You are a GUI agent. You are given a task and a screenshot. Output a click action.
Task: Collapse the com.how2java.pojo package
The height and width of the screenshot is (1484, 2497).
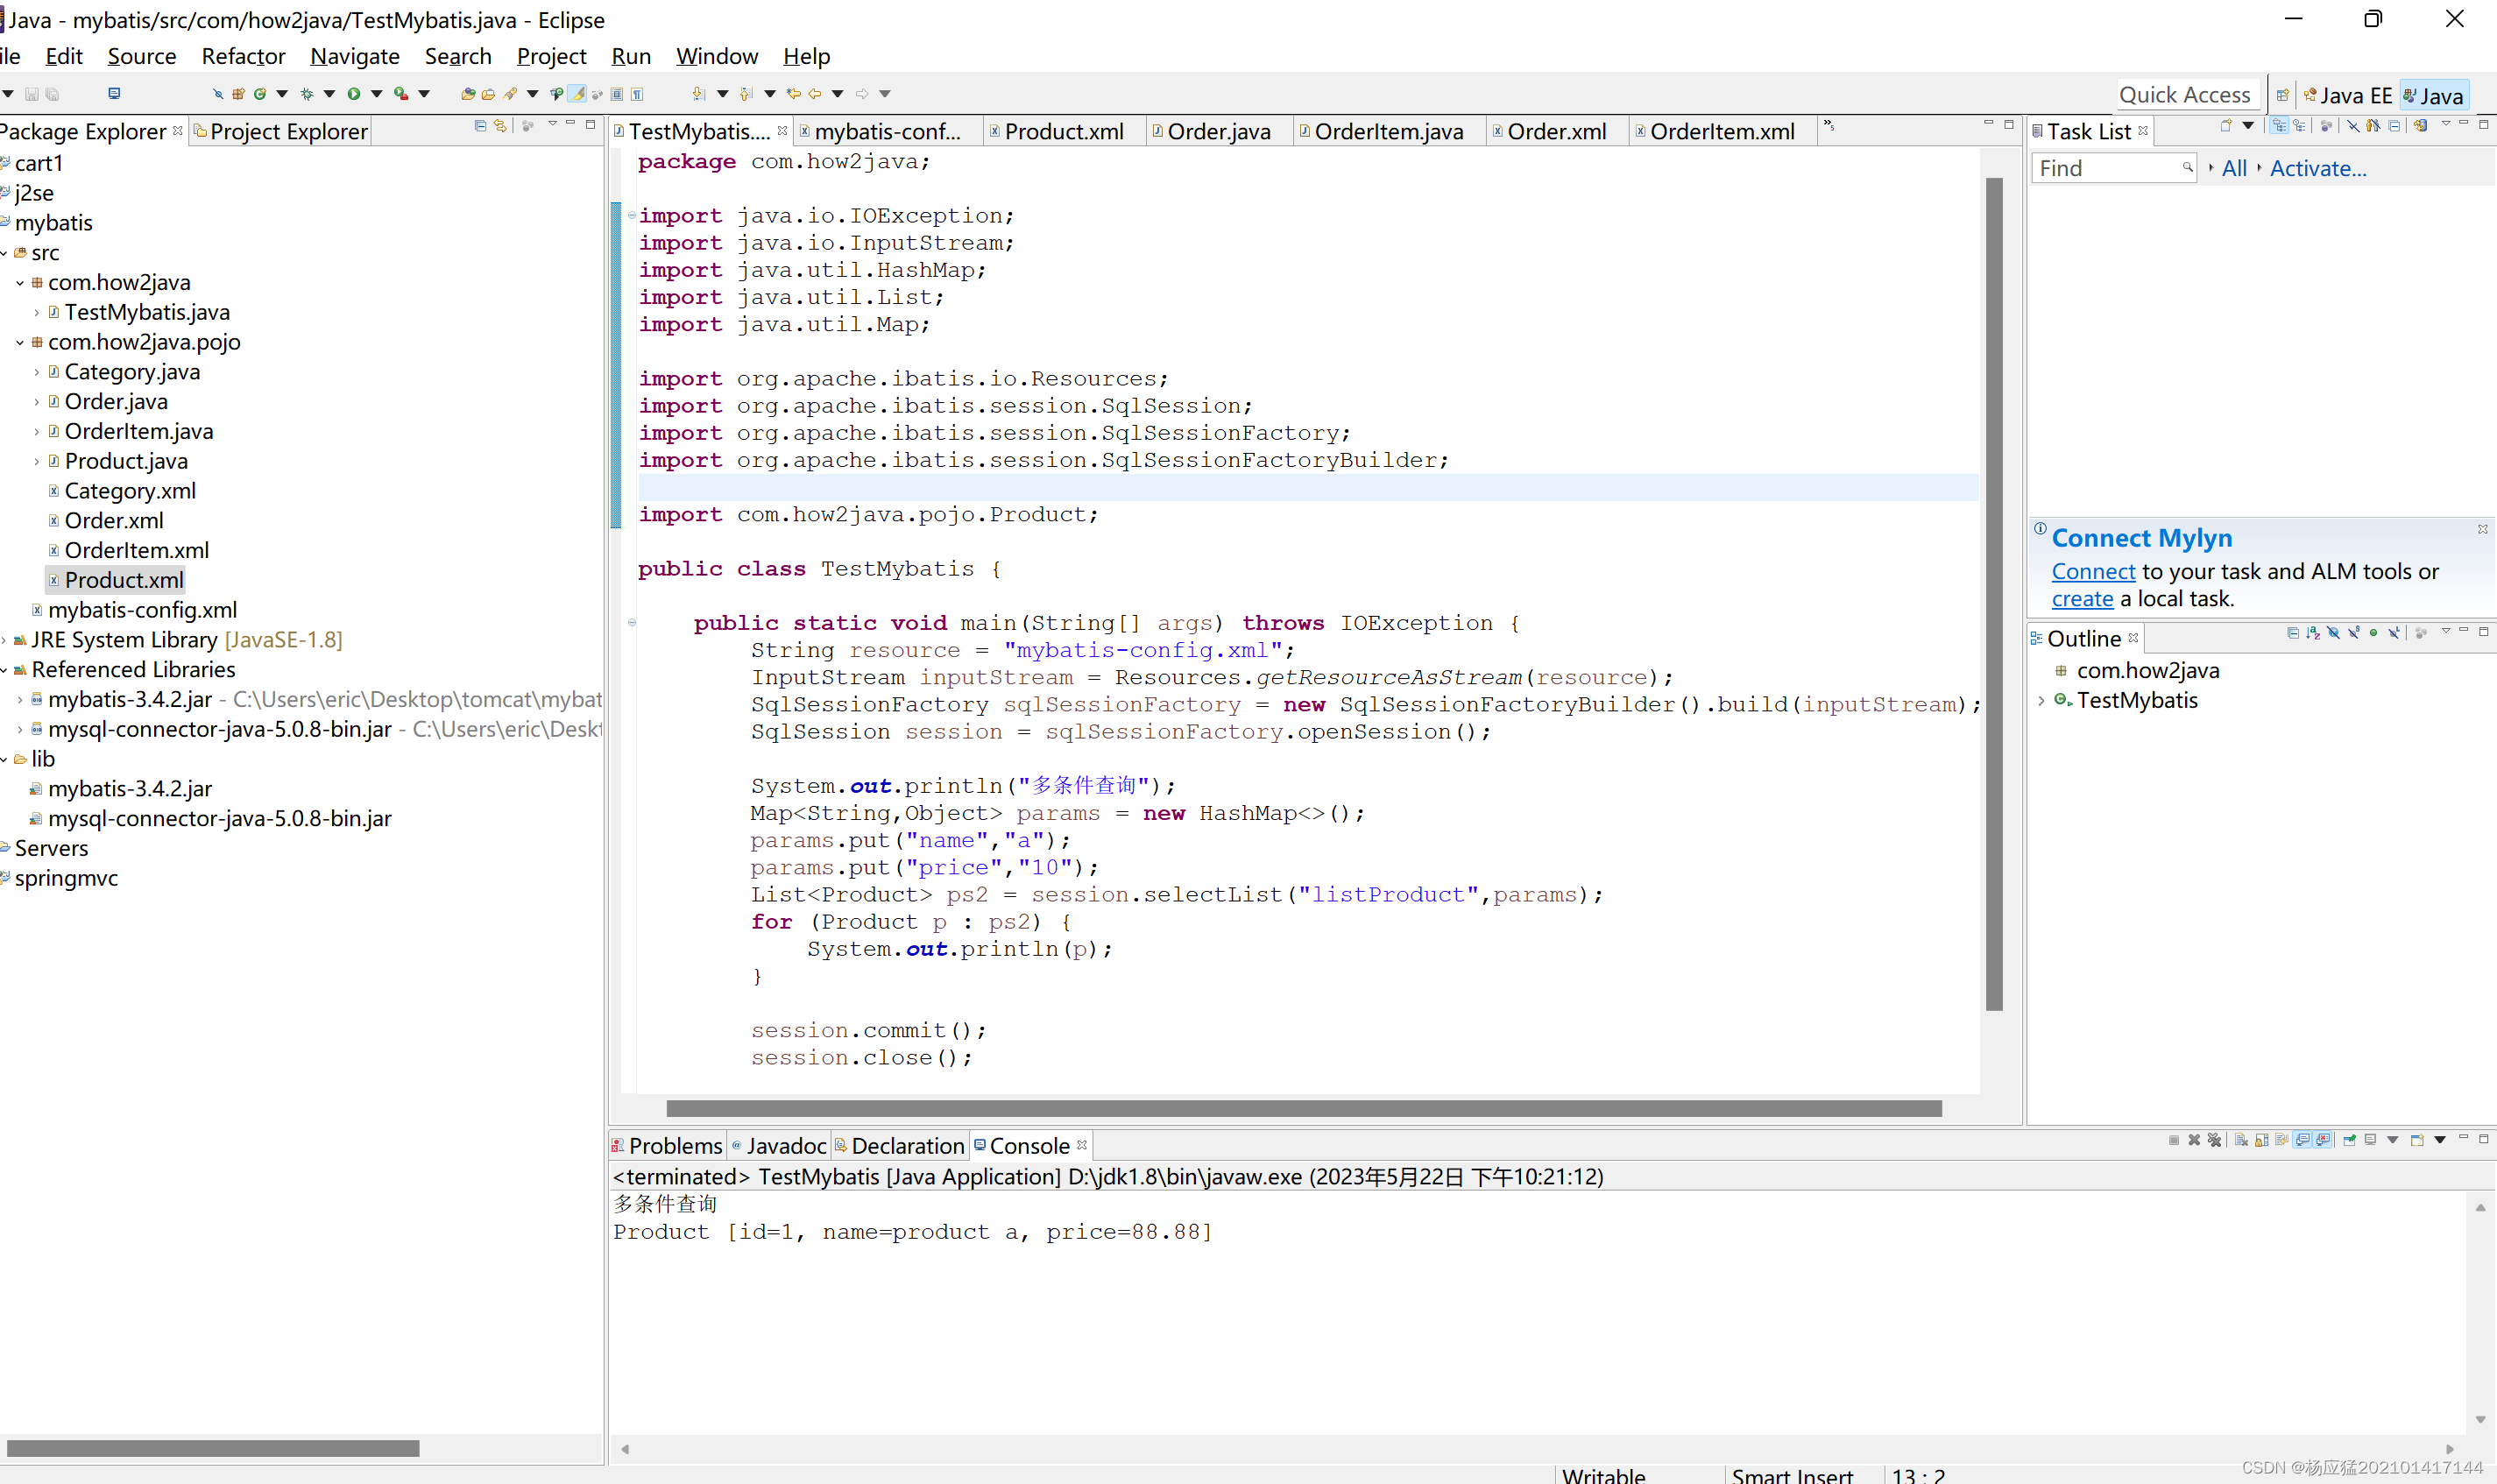pyautogui.click(x=20, y=343)
